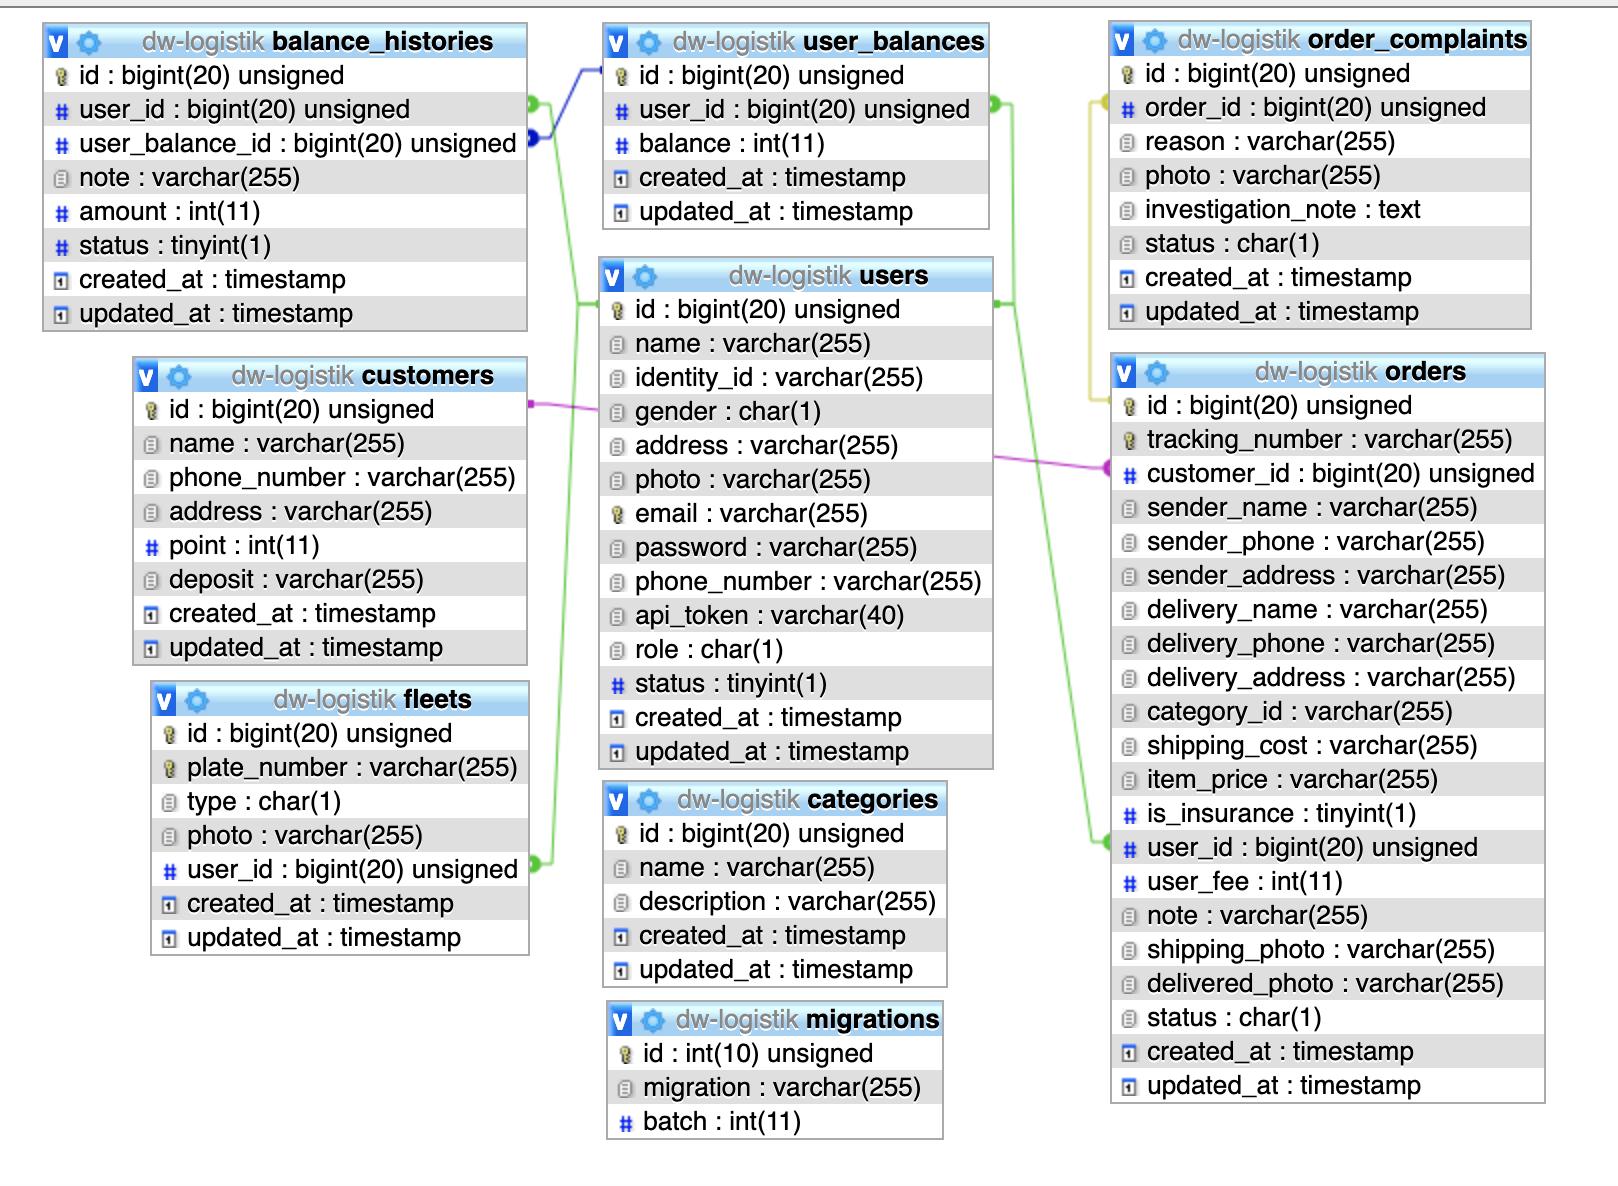Open gear options for customers table
The height and width of the screenshot is (1186, 1618).
[179, 376]
